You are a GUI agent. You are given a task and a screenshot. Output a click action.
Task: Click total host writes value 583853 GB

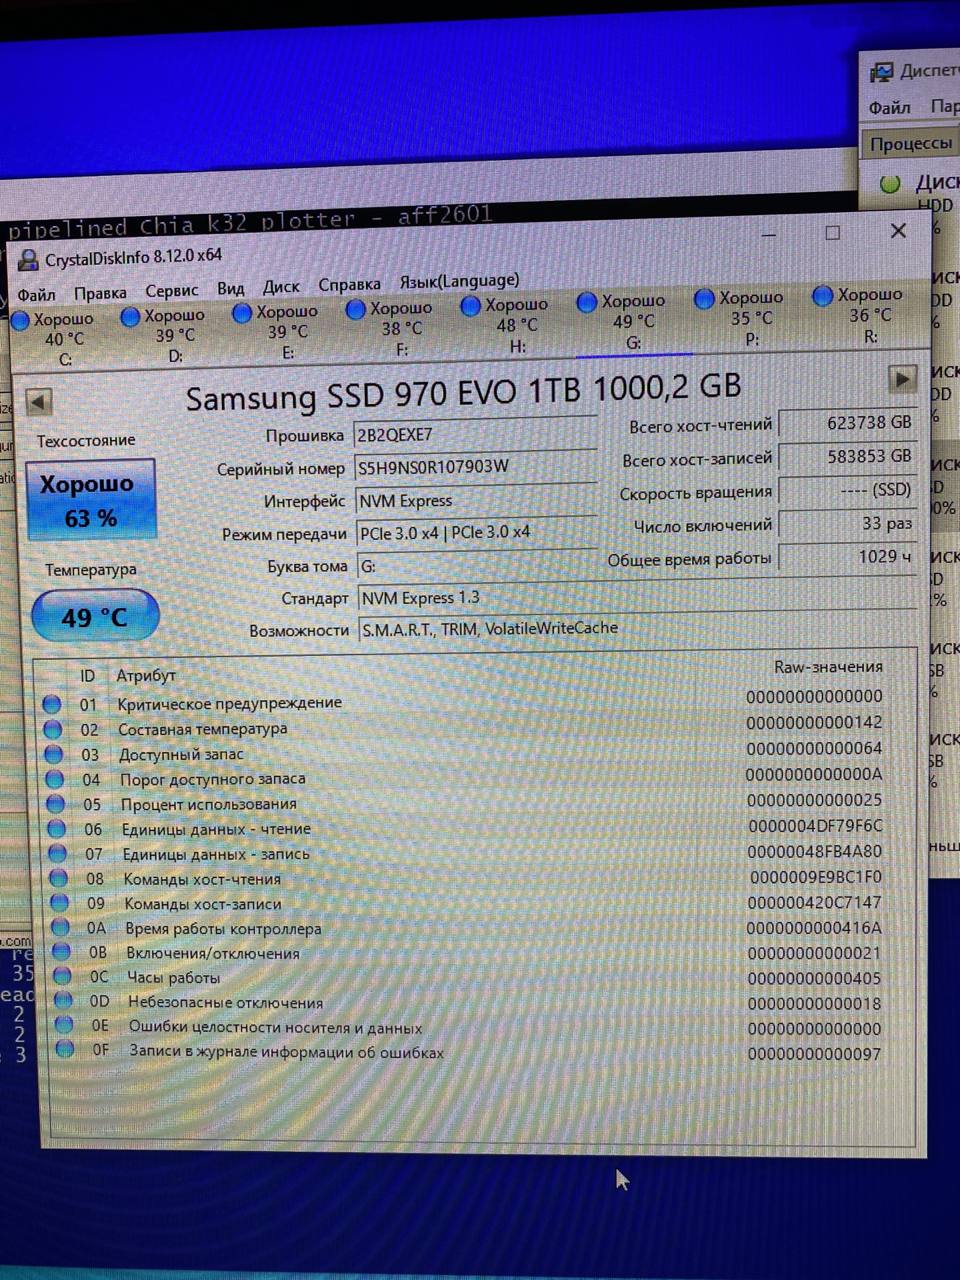point(848,456)
